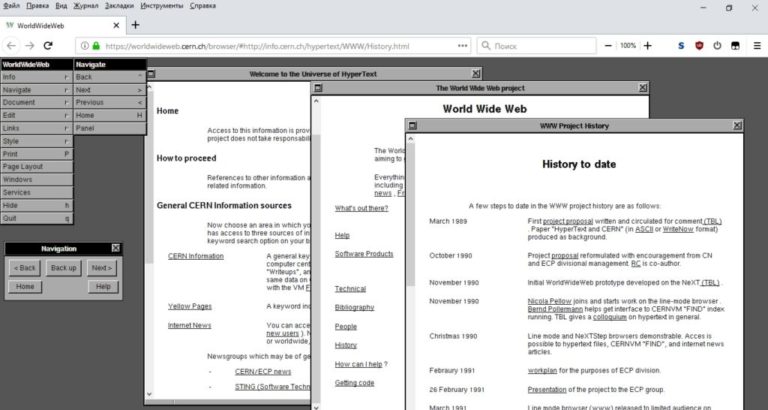The image size is (768, 410).
Task: Open the Инструменты menu
Action: (x=162, y=6)
